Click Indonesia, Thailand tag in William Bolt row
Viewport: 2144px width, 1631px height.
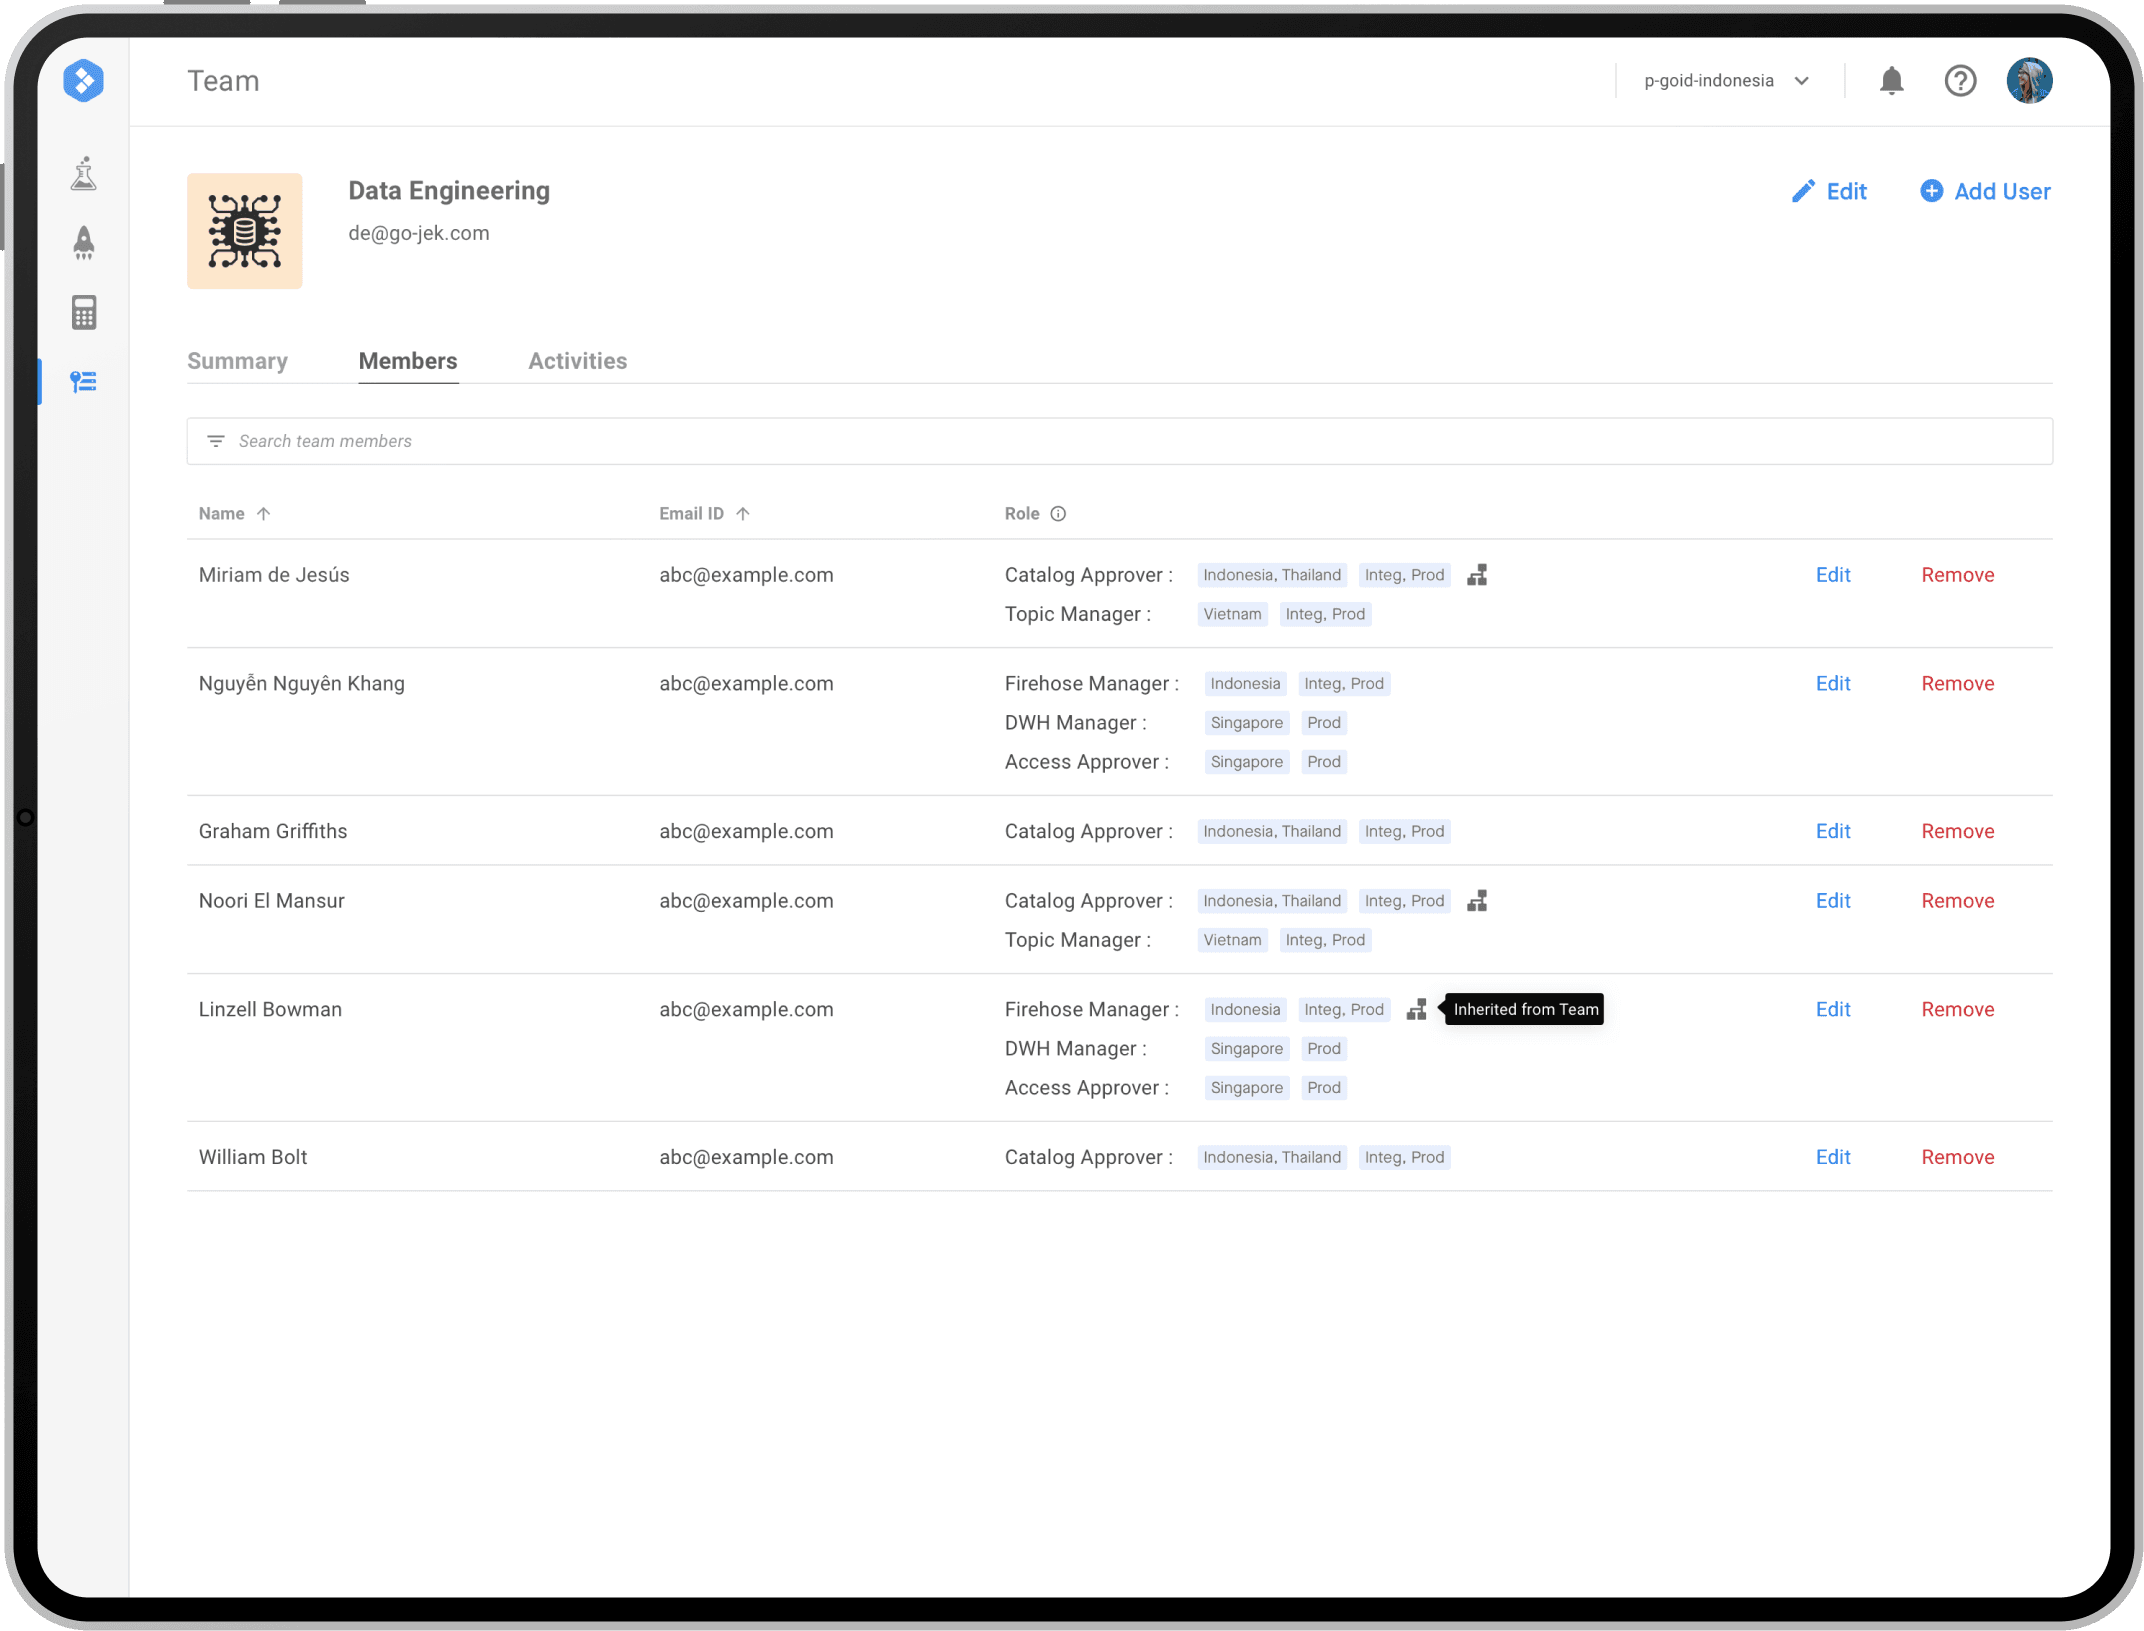(x=1272, y=1158)
